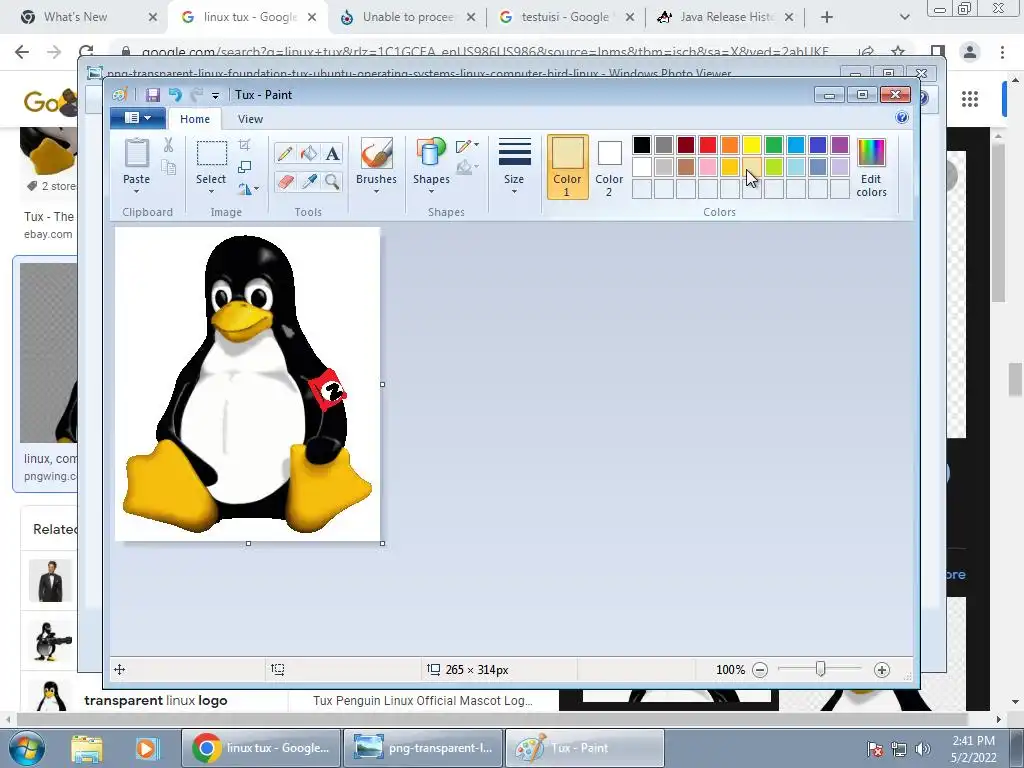Screen dimensions: 1024x768
Task: Click the Redo arrow in Paint title bar
Action: pyautogui.click(x=196, y=95)
